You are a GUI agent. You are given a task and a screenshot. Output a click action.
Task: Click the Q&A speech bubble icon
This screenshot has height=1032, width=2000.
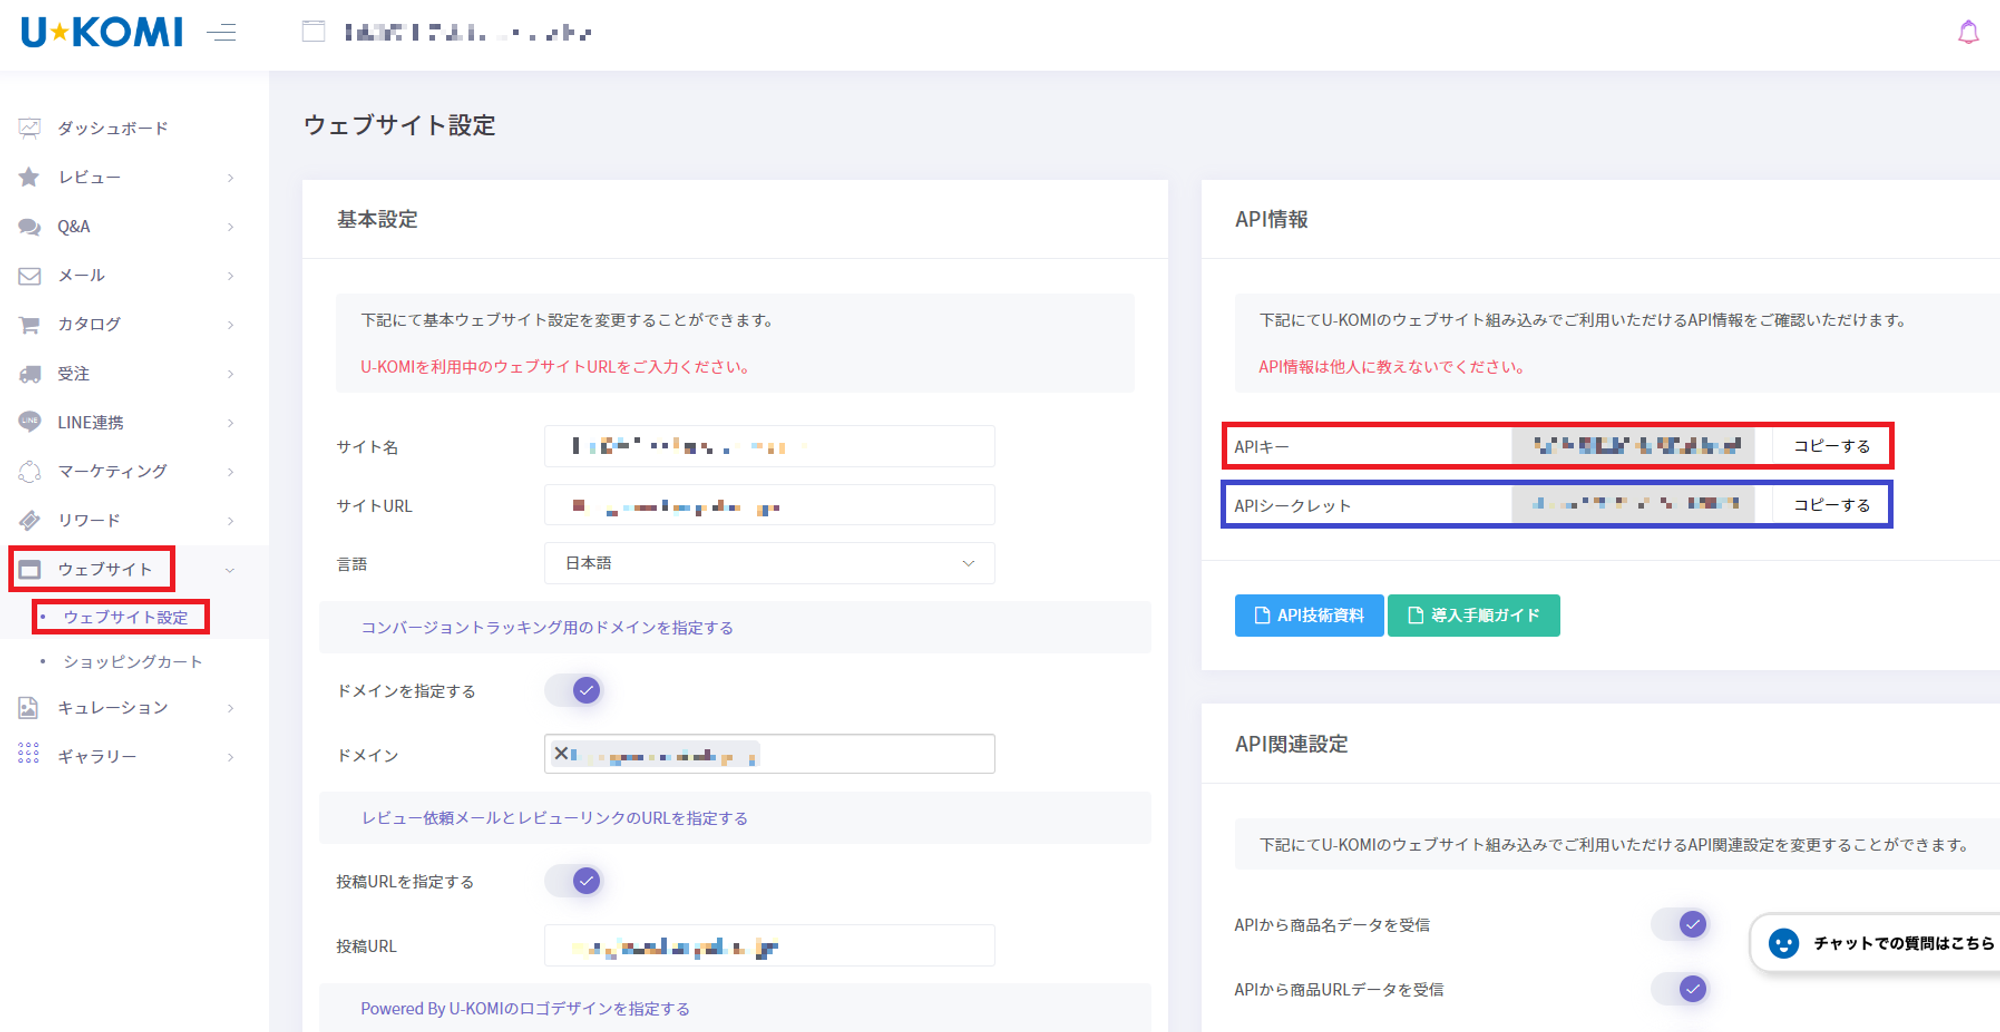coord(29,227)
